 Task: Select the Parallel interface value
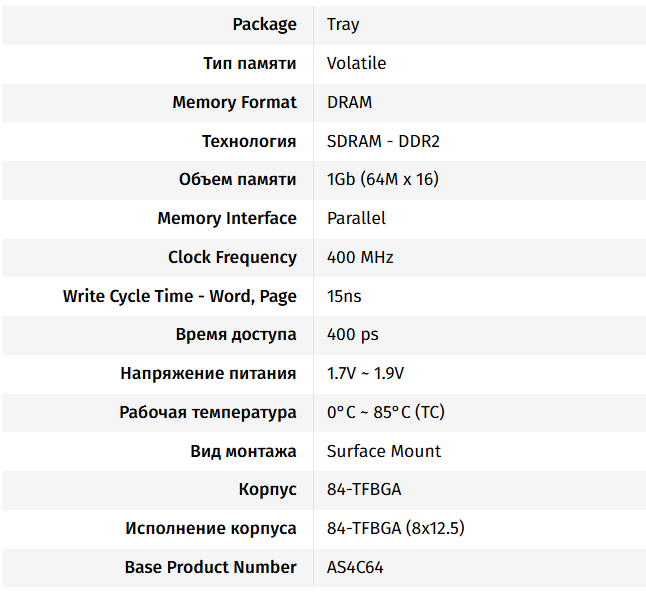[356, 218]
